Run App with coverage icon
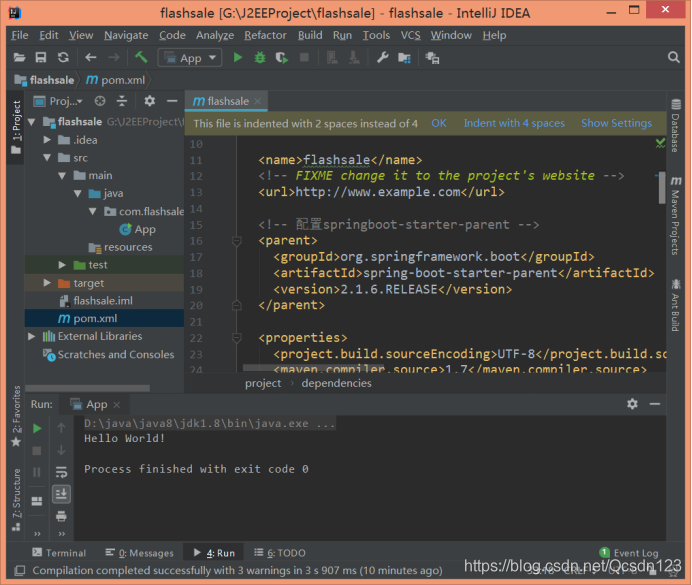692x585 pixels. coord(282,57)
